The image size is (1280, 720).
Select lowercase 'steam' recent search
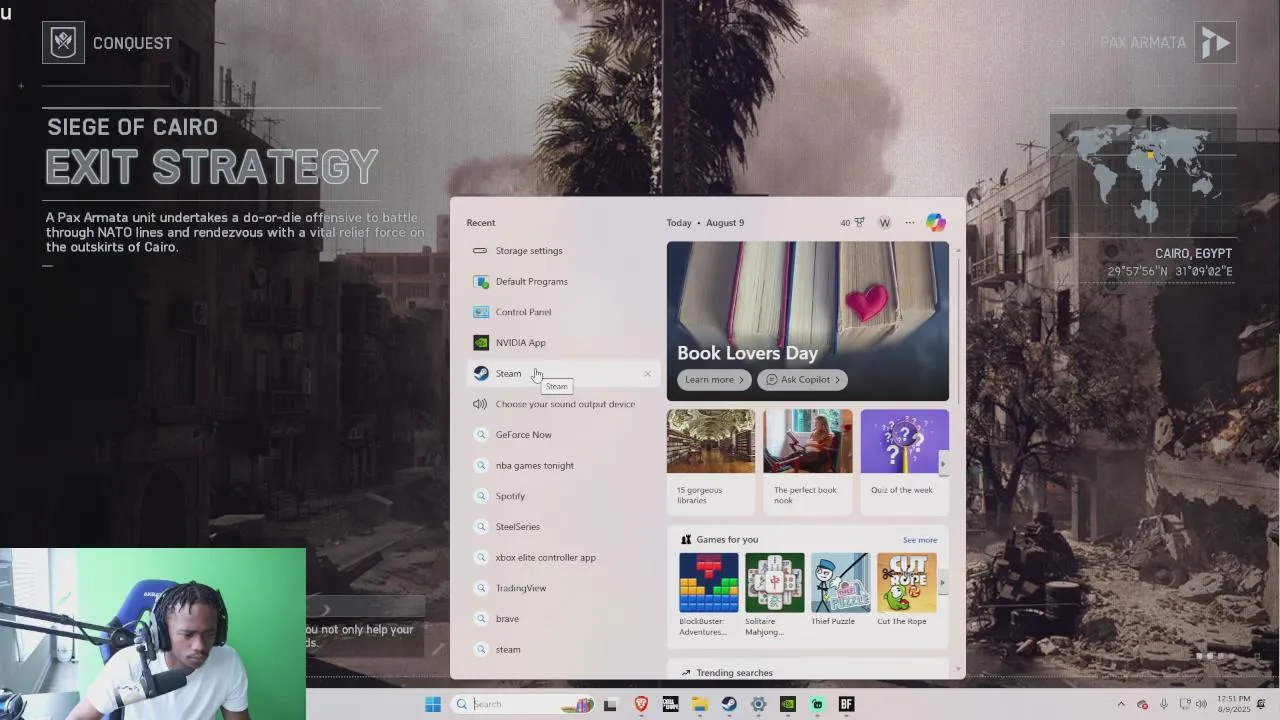click(562, 650)
